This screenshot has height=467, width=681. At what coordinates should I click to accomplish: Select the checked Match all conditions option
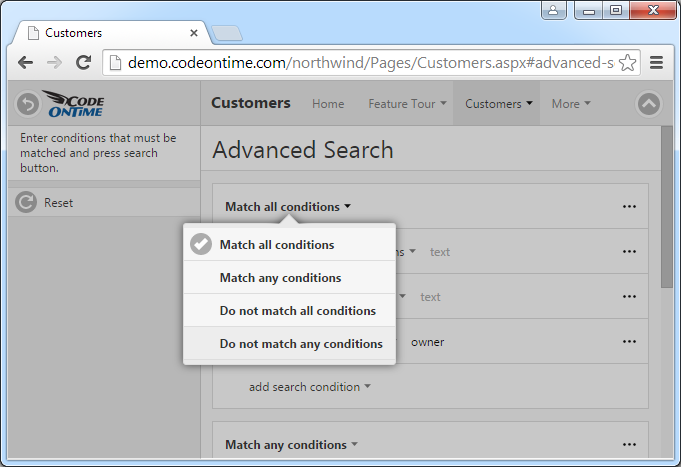coord(277,245)
